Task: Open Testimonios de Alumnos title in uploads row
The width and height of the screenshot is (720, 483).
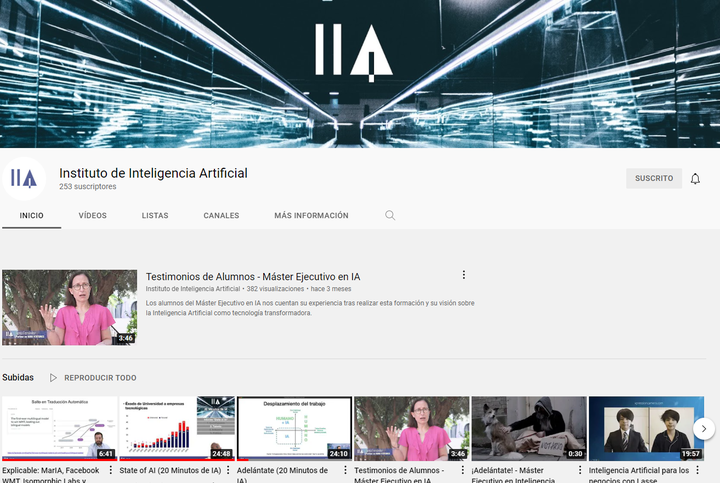Action: (400, 475)
